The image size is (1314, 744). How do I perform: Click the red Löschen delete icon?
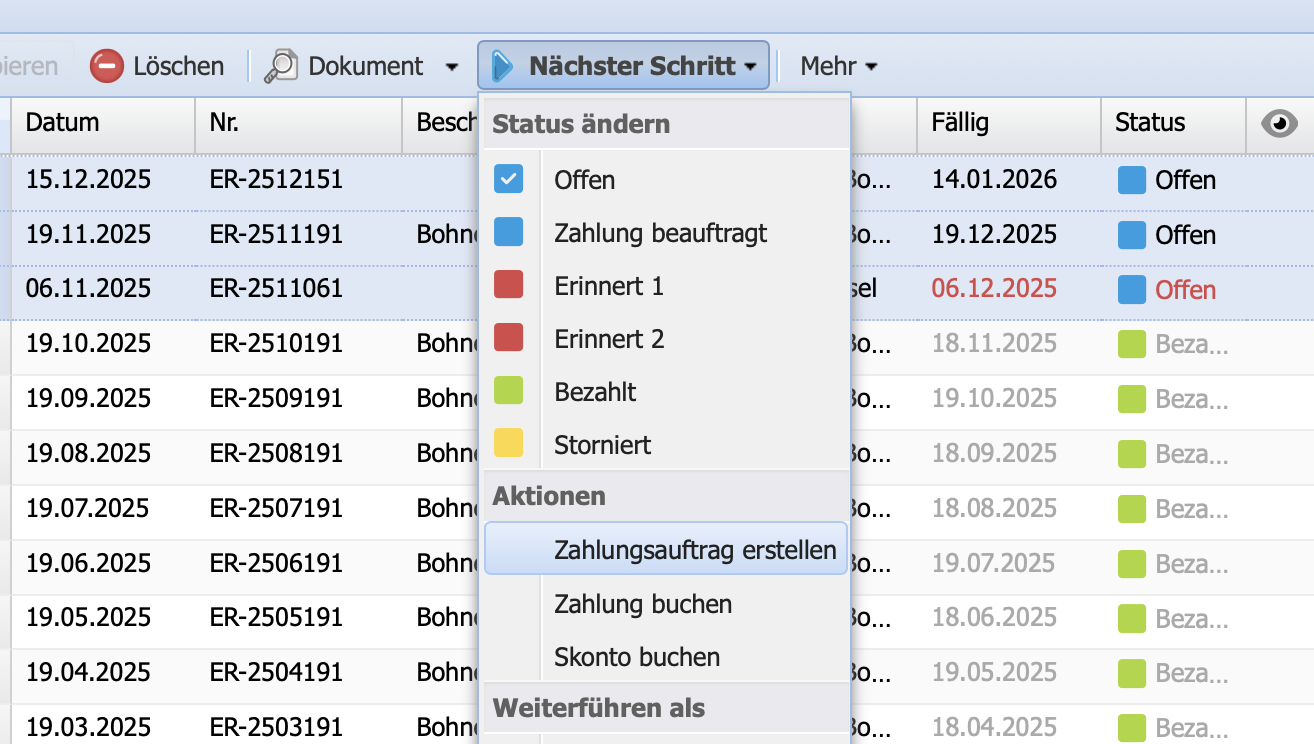coord(107,66)
